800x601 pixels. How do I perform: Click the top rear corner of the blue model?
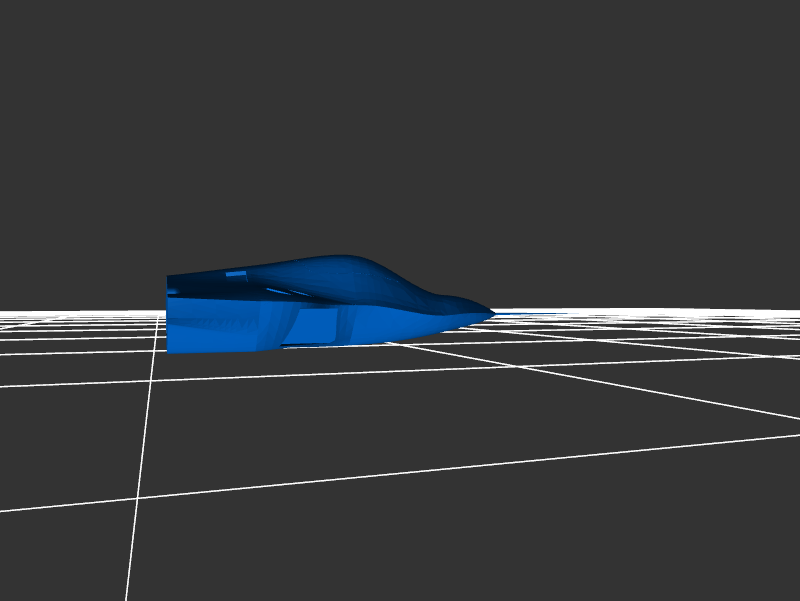click(168, 277)
